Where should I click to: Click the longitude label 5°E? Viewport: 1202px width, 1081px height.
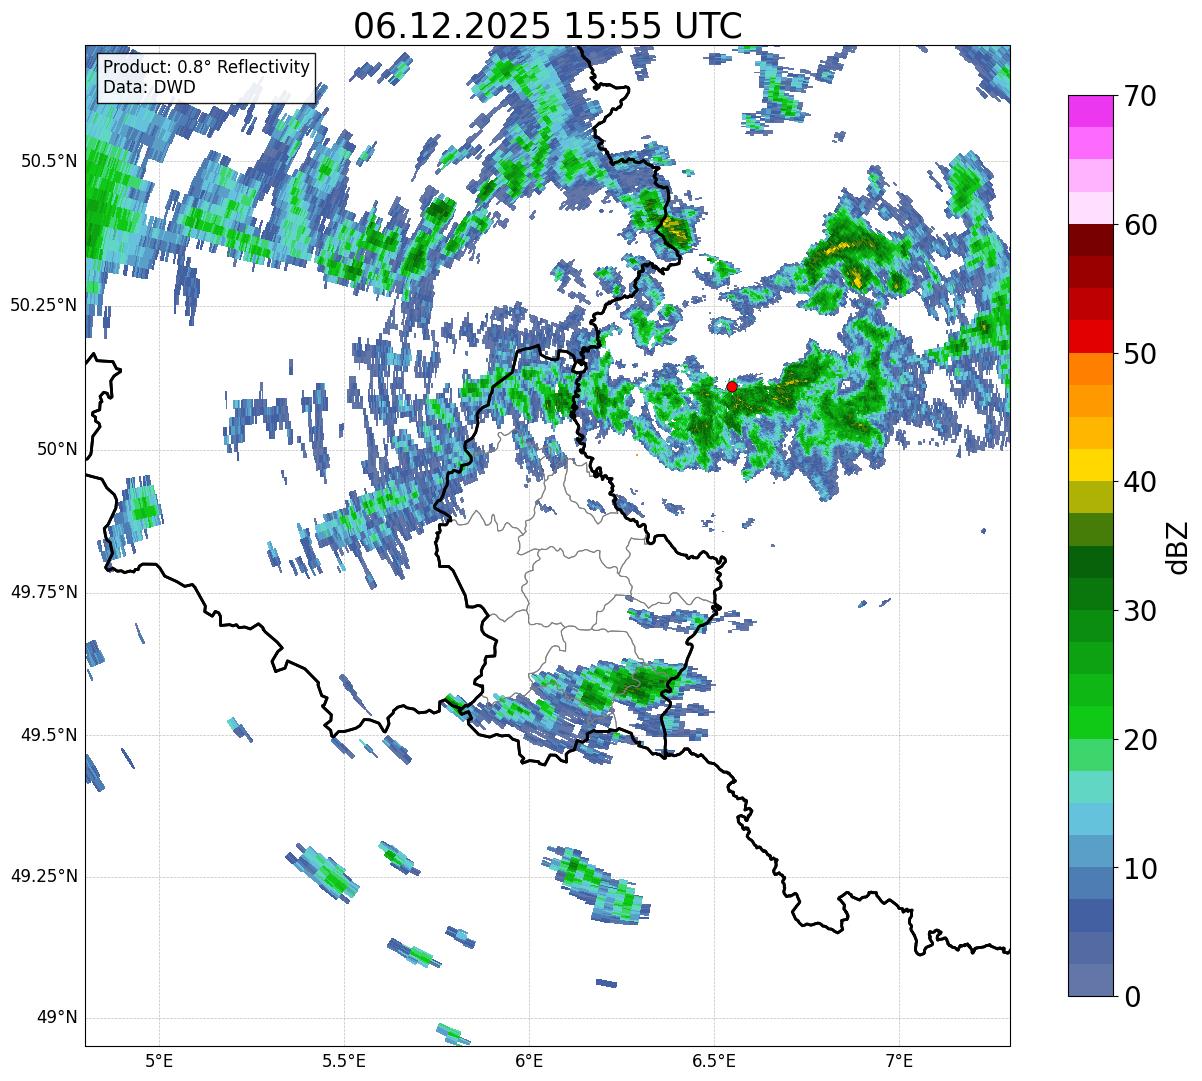point(159,1061)
